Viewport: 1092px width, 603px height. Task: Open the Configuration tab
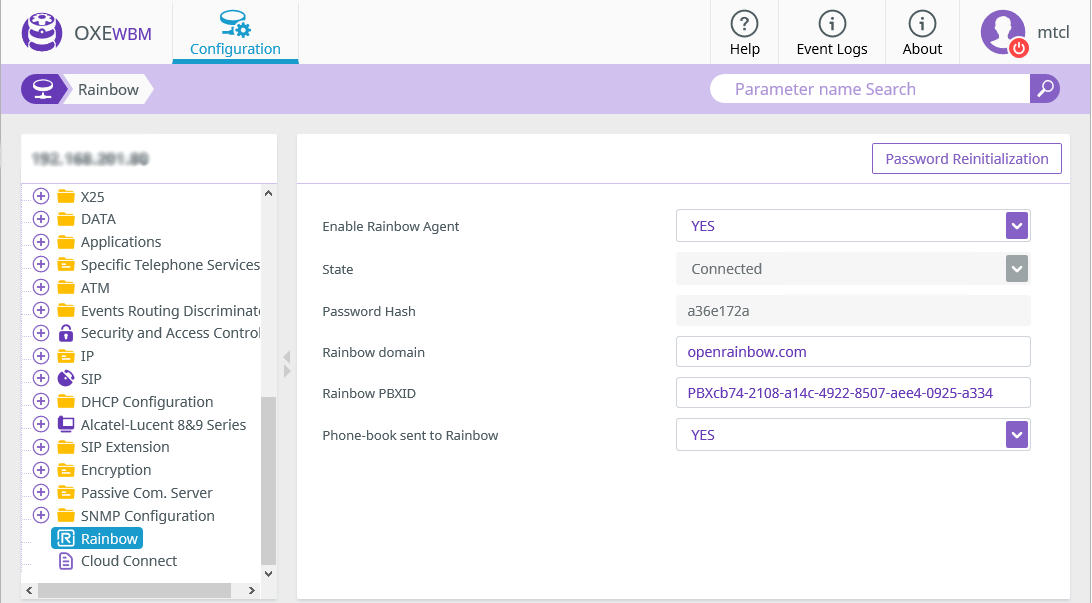tap(235, 32)
